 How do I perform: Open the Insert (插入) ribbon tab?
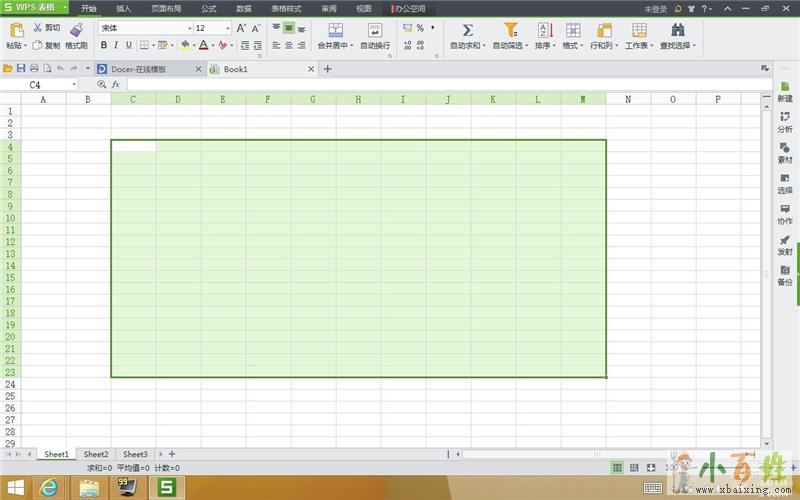(124, 8)
